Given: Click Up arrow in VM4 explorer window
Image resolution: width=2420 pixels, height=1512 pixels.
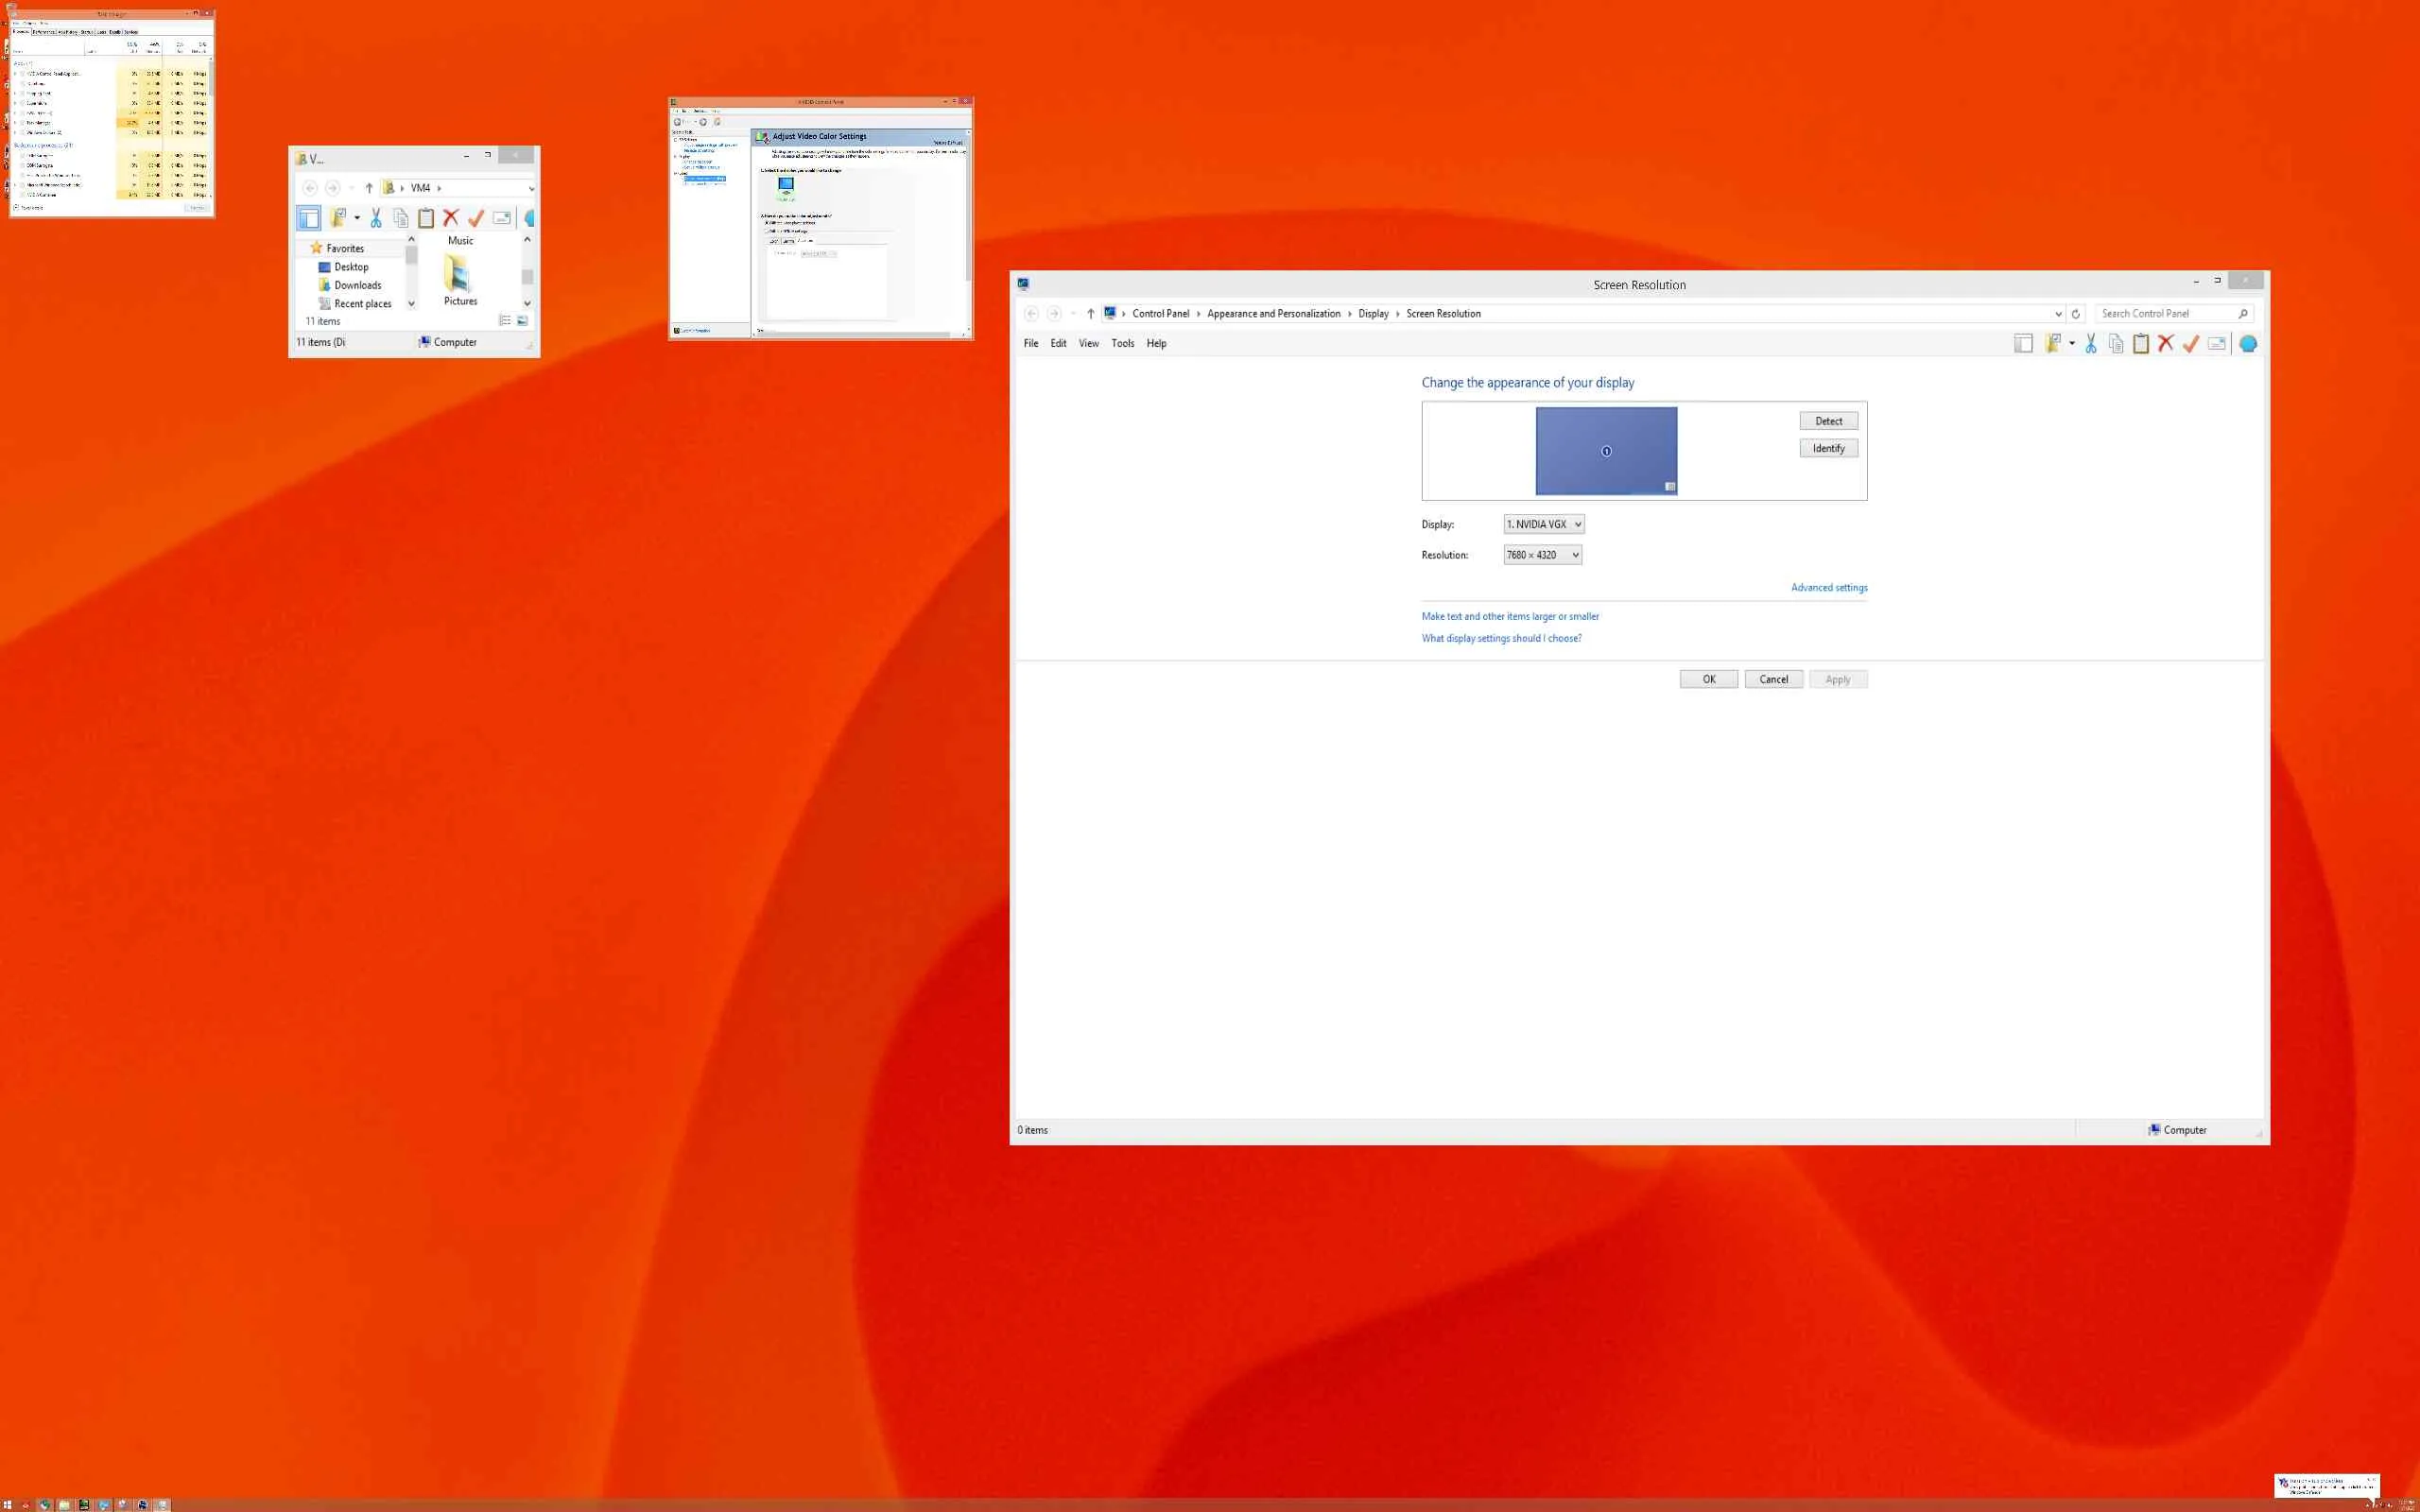Looking at the screenshot, I should (369, 188).
